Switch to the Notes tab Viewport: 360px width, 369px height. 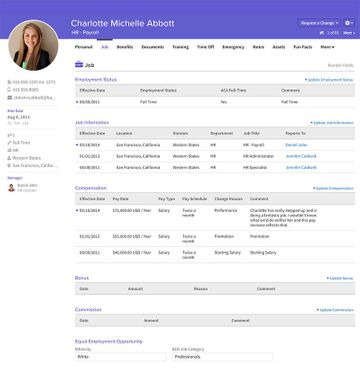258,47
